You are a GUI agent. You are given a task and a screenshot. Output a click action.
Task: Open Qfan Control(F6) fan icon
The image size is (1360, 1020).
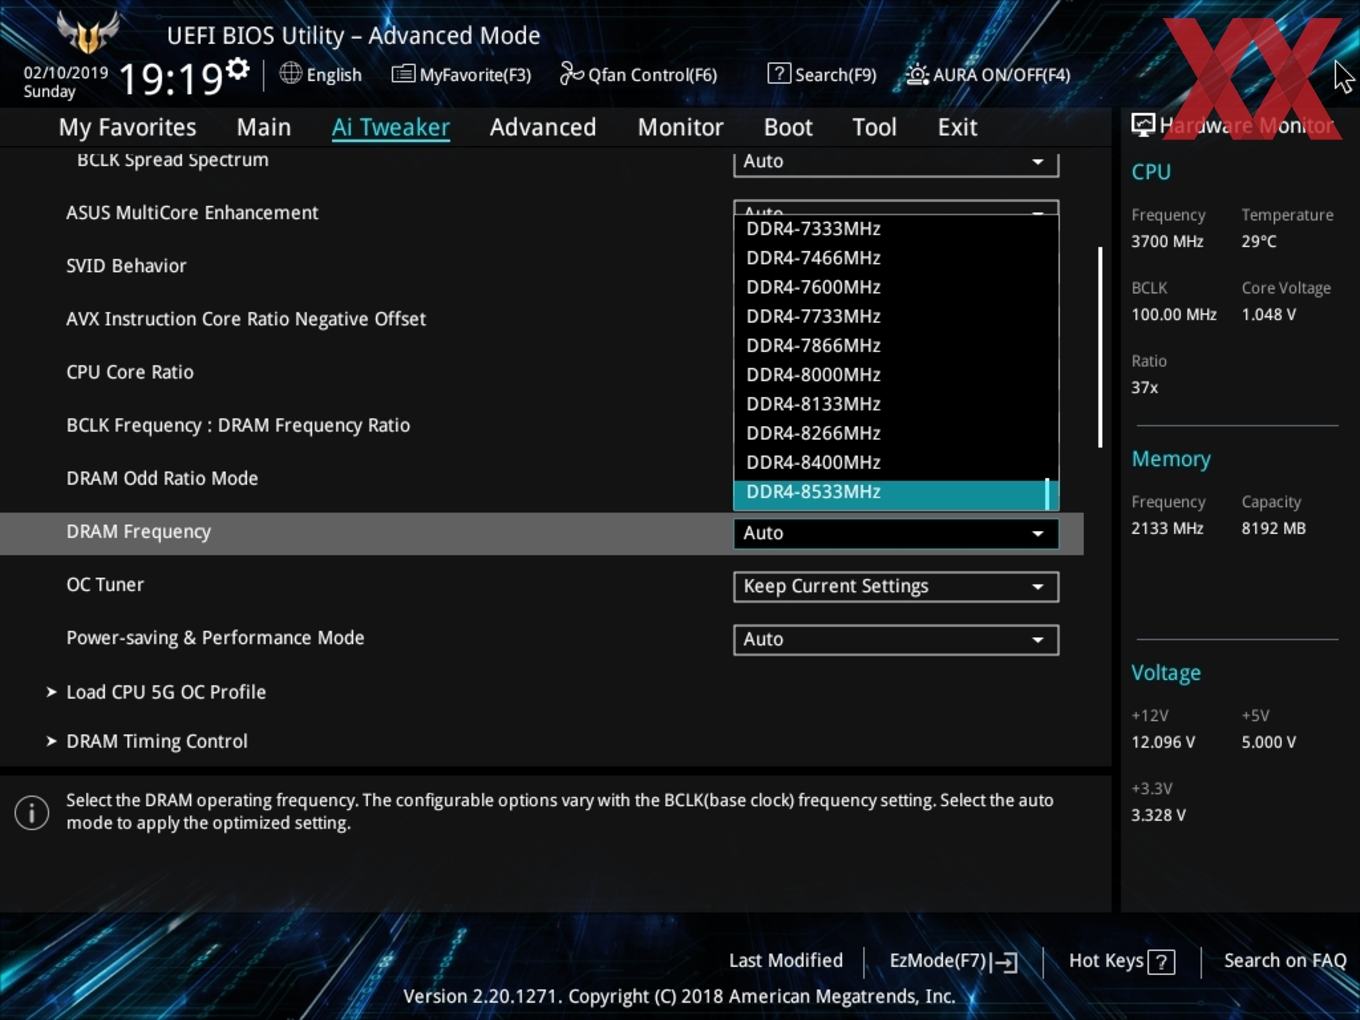tap(571, 73)
